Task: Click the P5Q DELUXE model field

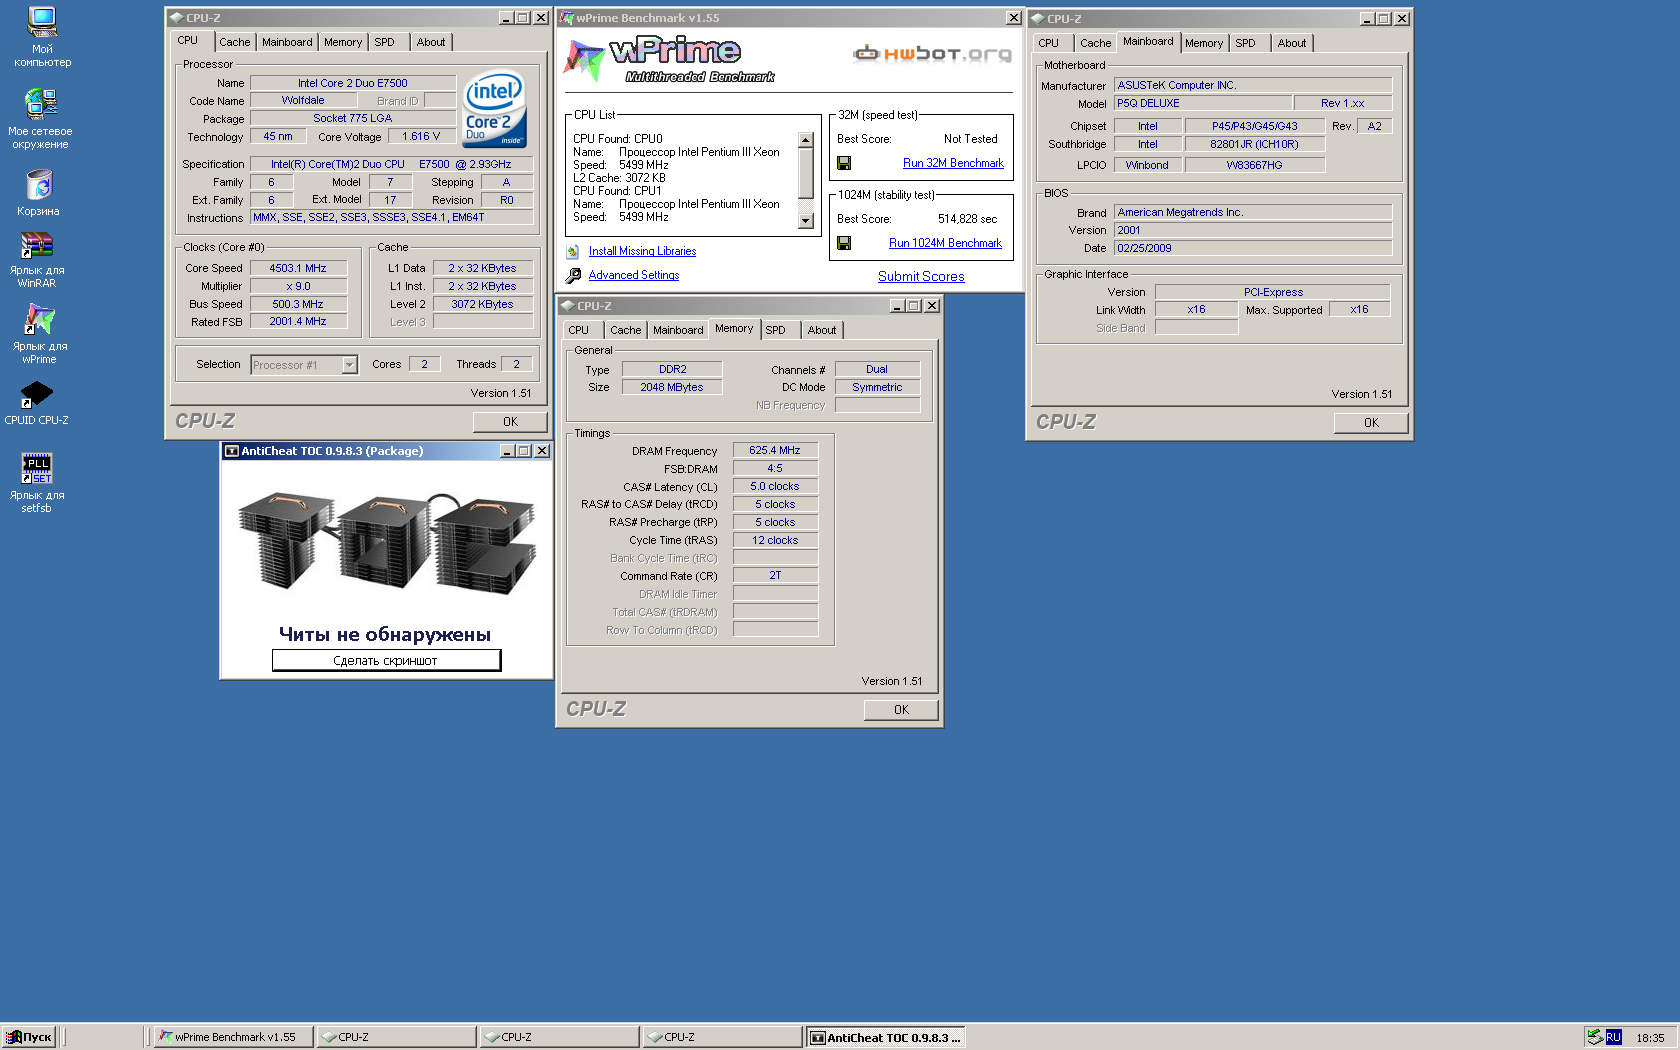Action: point(1202,103)
